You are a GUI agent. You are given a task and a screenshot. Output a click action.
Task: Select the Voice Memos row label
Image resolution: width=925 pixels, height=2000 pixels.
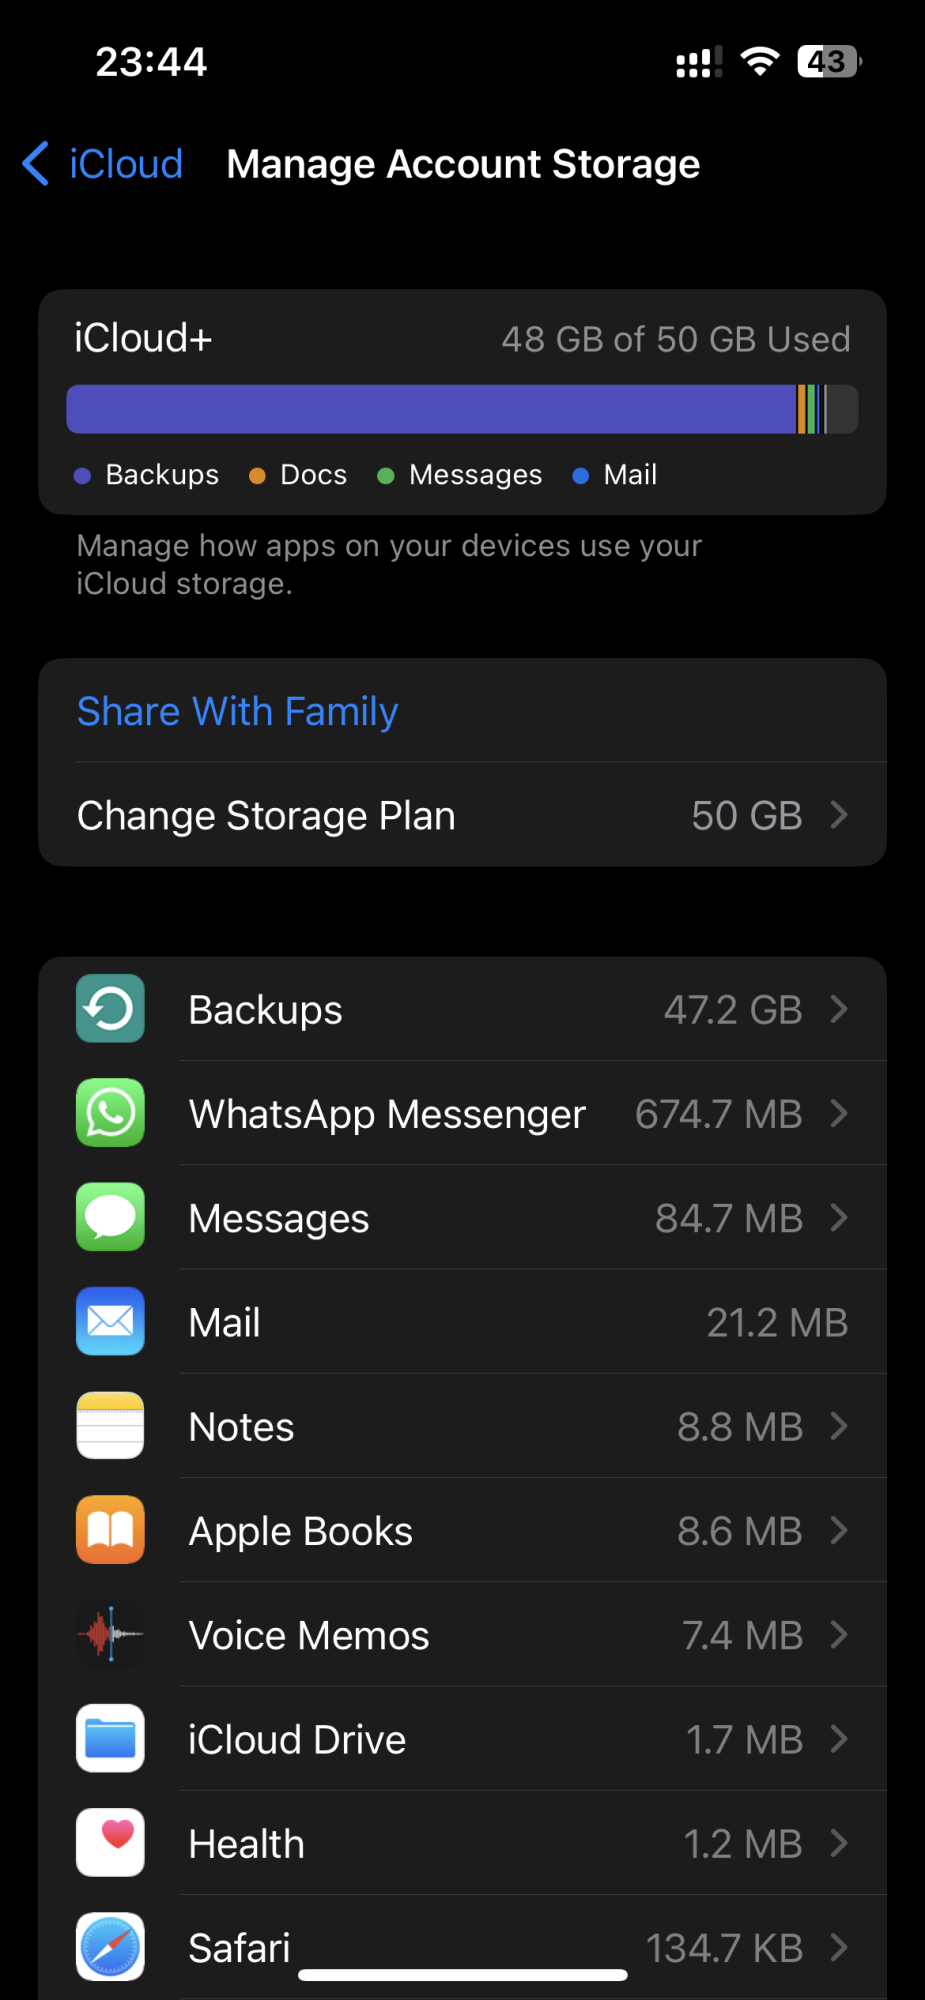point(309,1636)
